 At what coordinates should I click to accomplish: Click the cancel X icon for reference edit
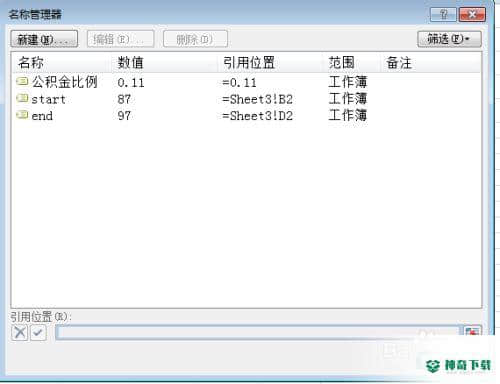pos(20,332)
